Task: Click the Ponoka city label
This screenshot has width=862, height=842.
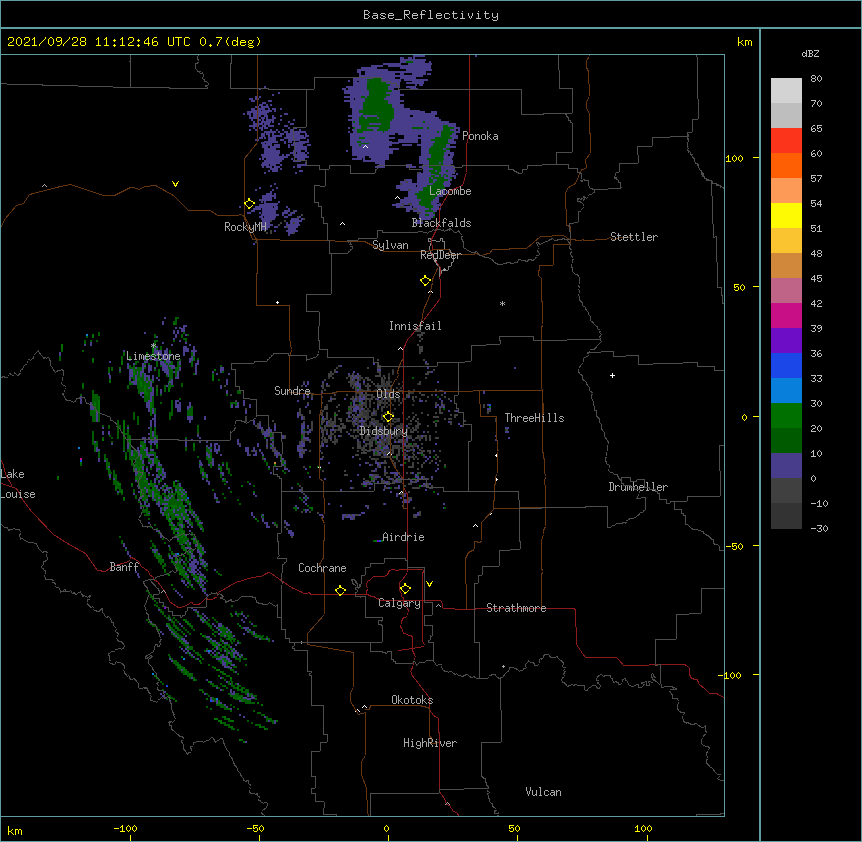Action: coord(480,136)
